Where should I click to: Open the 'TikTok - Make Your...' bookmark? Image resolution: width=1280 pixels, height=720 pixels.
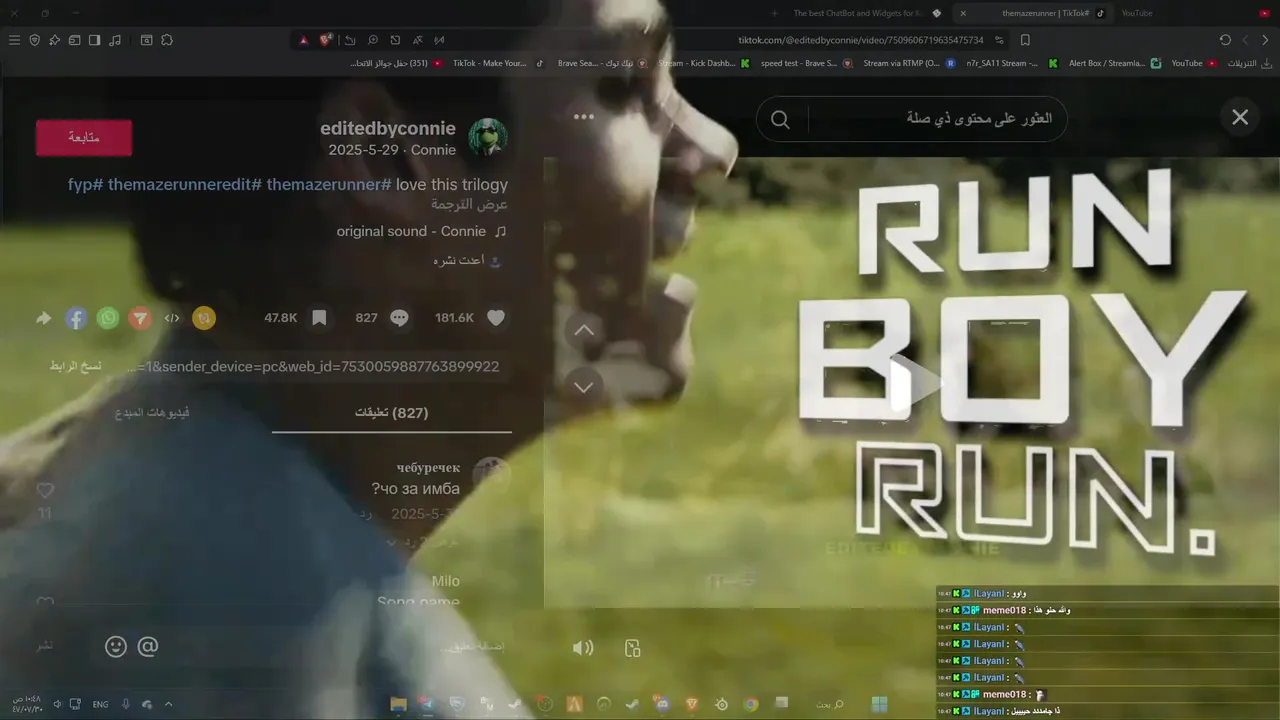click(497, 63)
